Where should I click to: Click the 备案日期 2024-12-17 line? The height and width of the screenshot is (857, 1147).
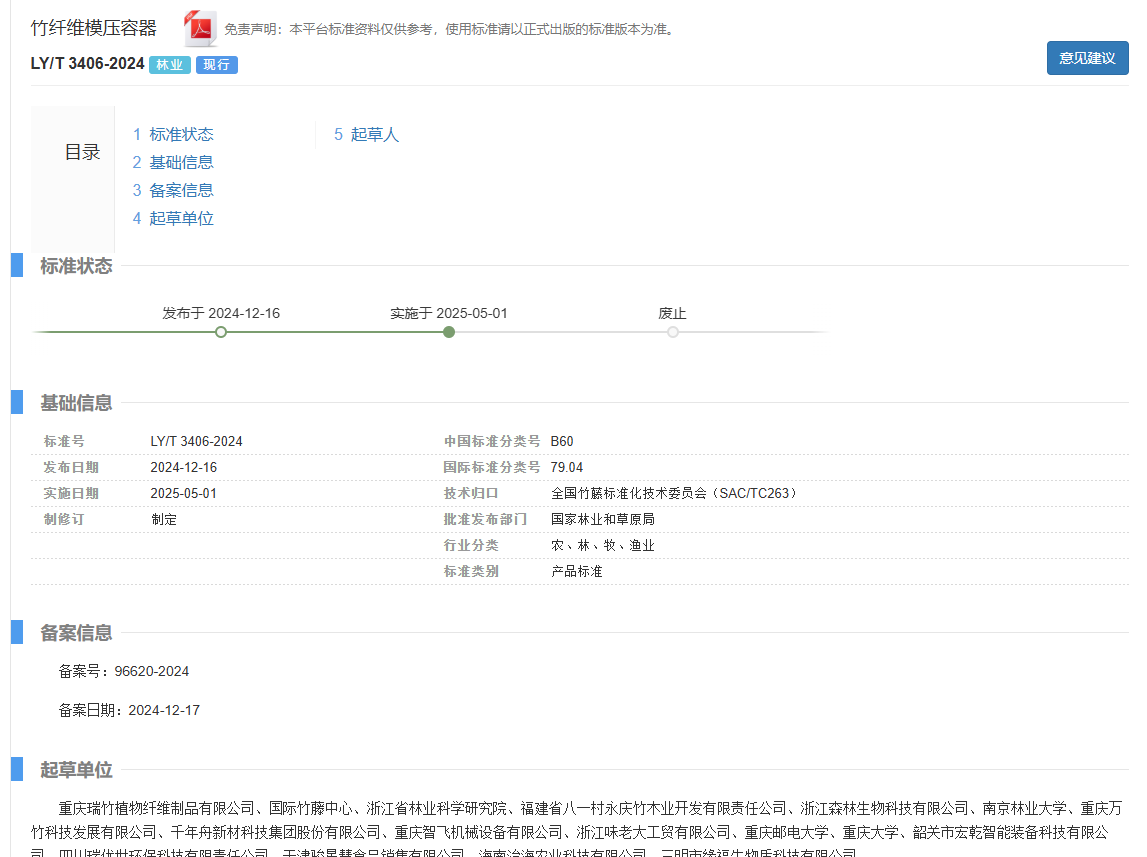click(x=129, y=710)
